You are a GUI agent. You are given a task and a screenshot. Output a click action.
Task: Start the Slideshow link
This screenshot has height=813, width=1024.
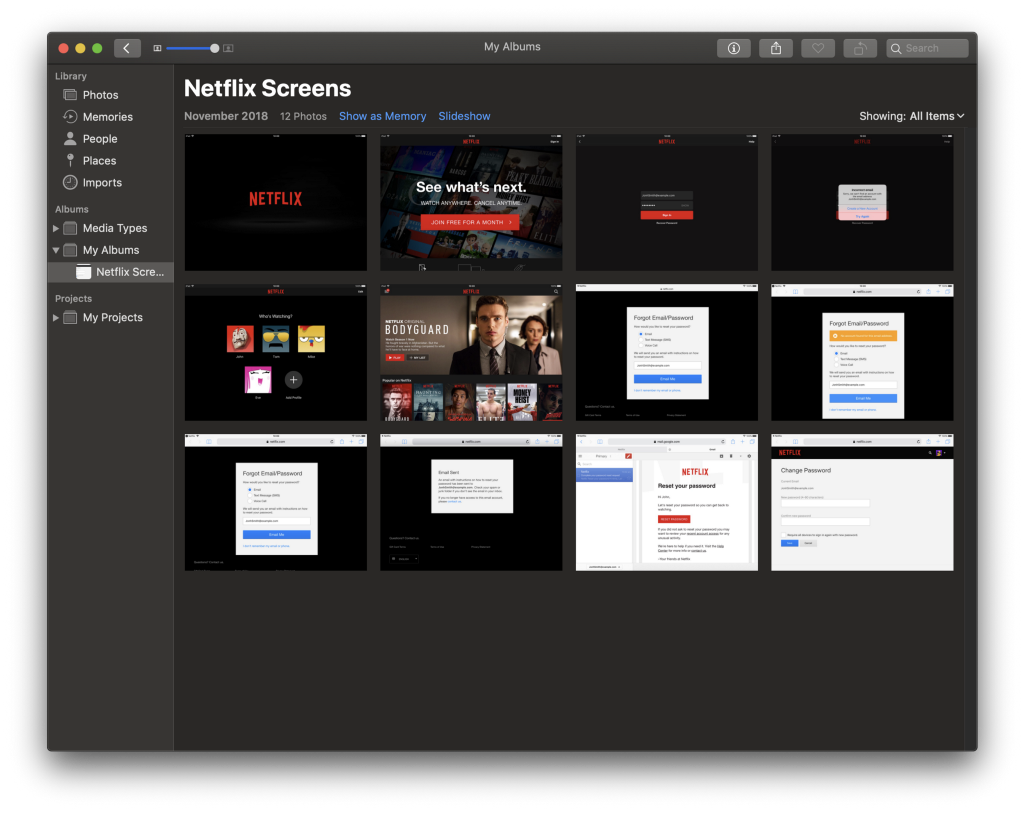pos(464,116)
